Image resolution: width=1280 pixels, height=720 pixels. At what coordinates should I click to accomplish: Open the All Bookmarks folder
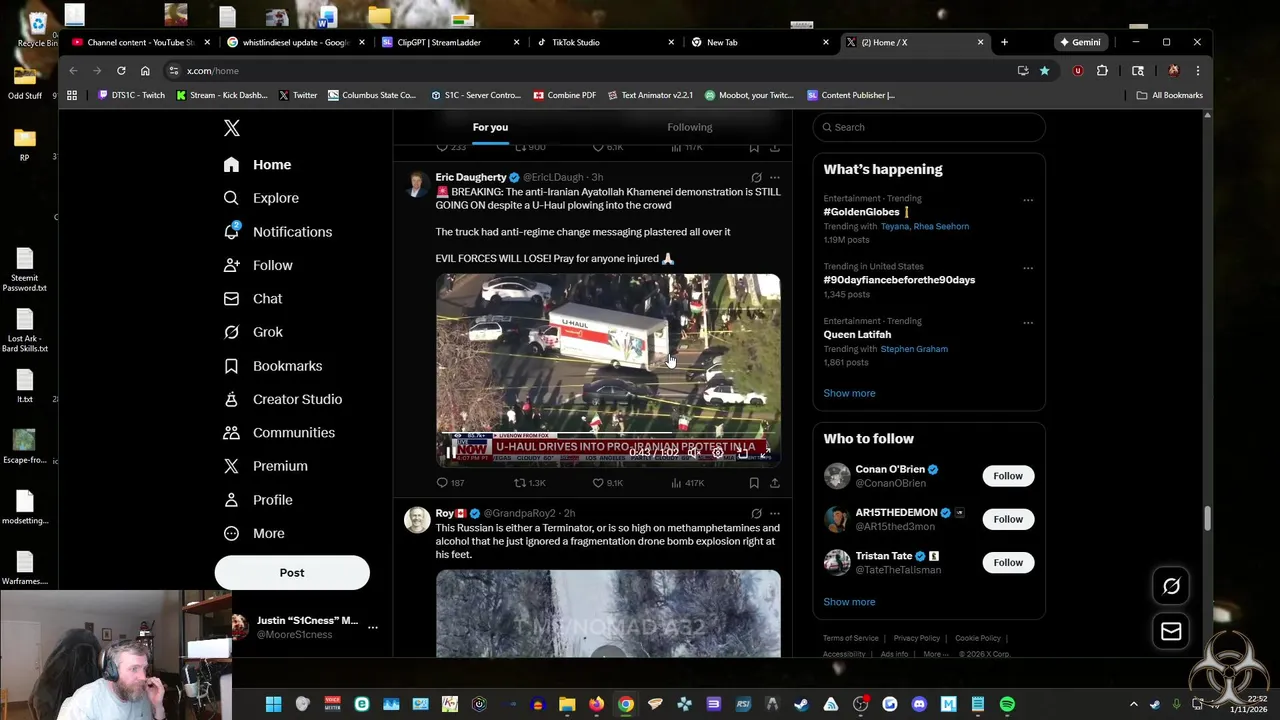pos(1170,95)
